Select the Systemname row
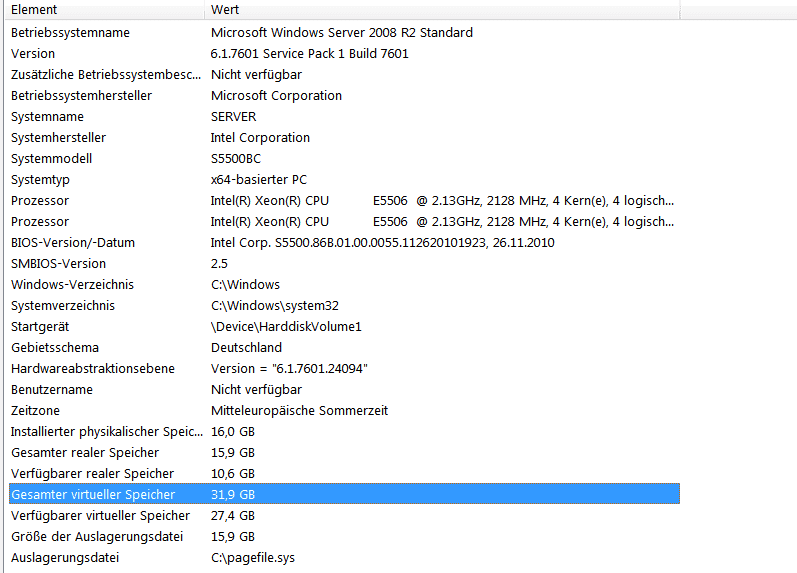Screen dimensions: 797x573 [x=47, y=117]
